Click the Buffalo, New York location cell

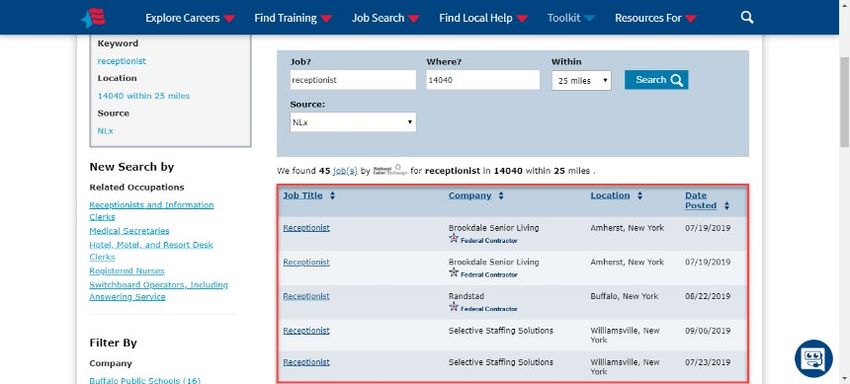(624, 296)
